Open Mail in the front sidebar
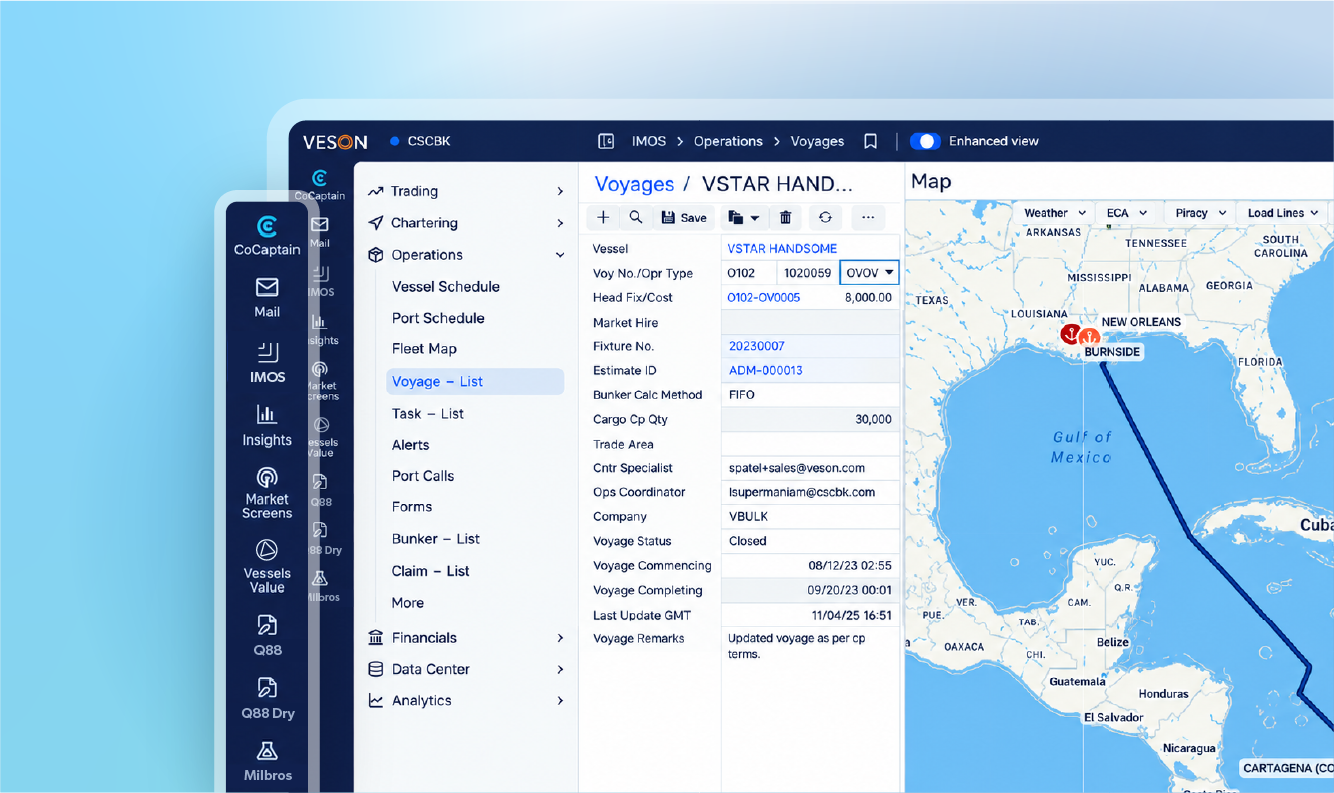The image size is (1334, 793). pos(267,297)
